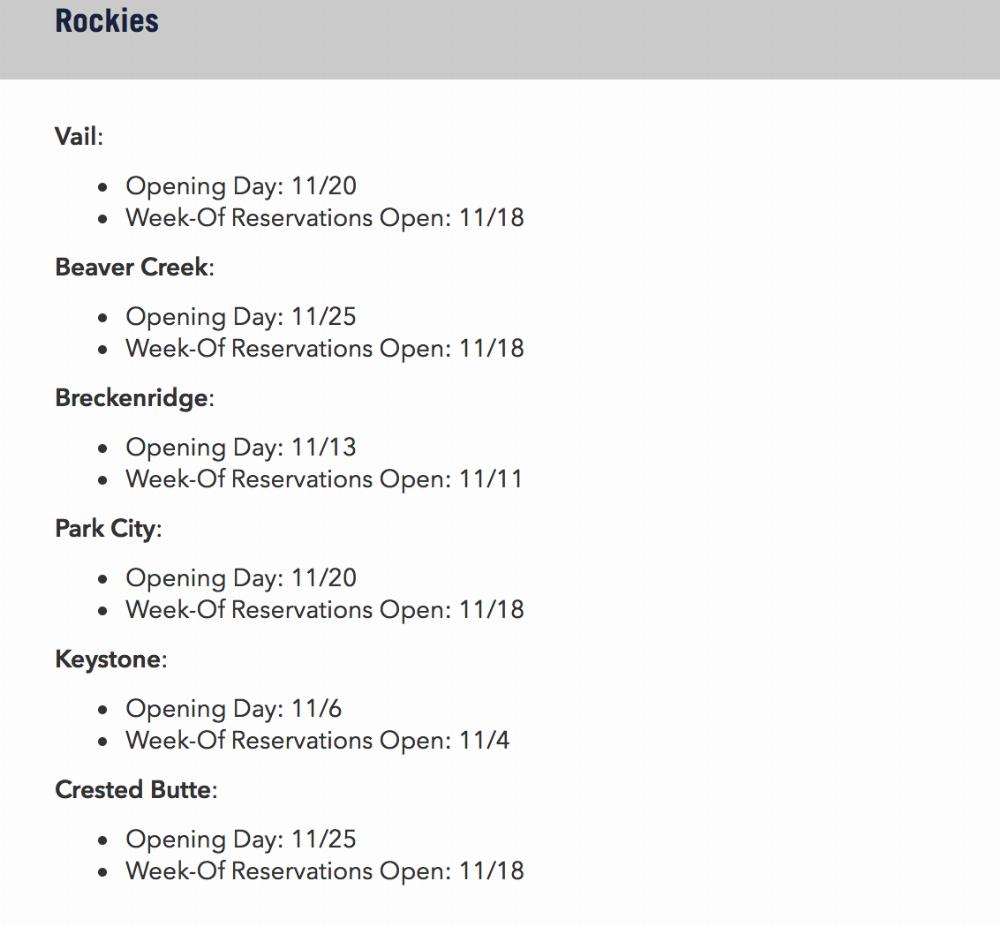Click the Rockies section heading
The width and height of the screenshot is (1000, 926).
tap(107, 20)
